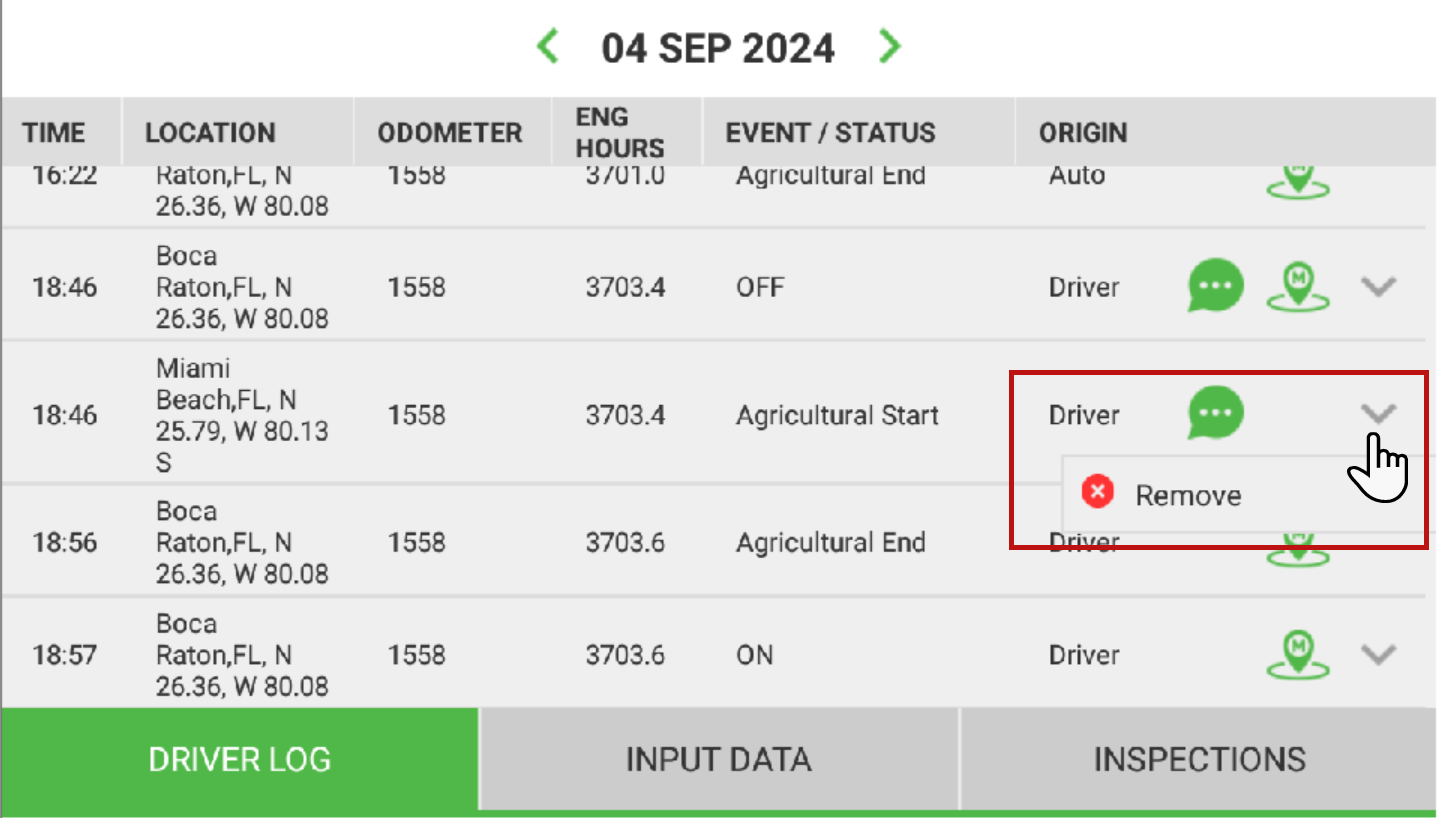Click the EVENT / STATUS column header
The height and width of the screenshot is (818, 1438).
(x=831, y=133)
